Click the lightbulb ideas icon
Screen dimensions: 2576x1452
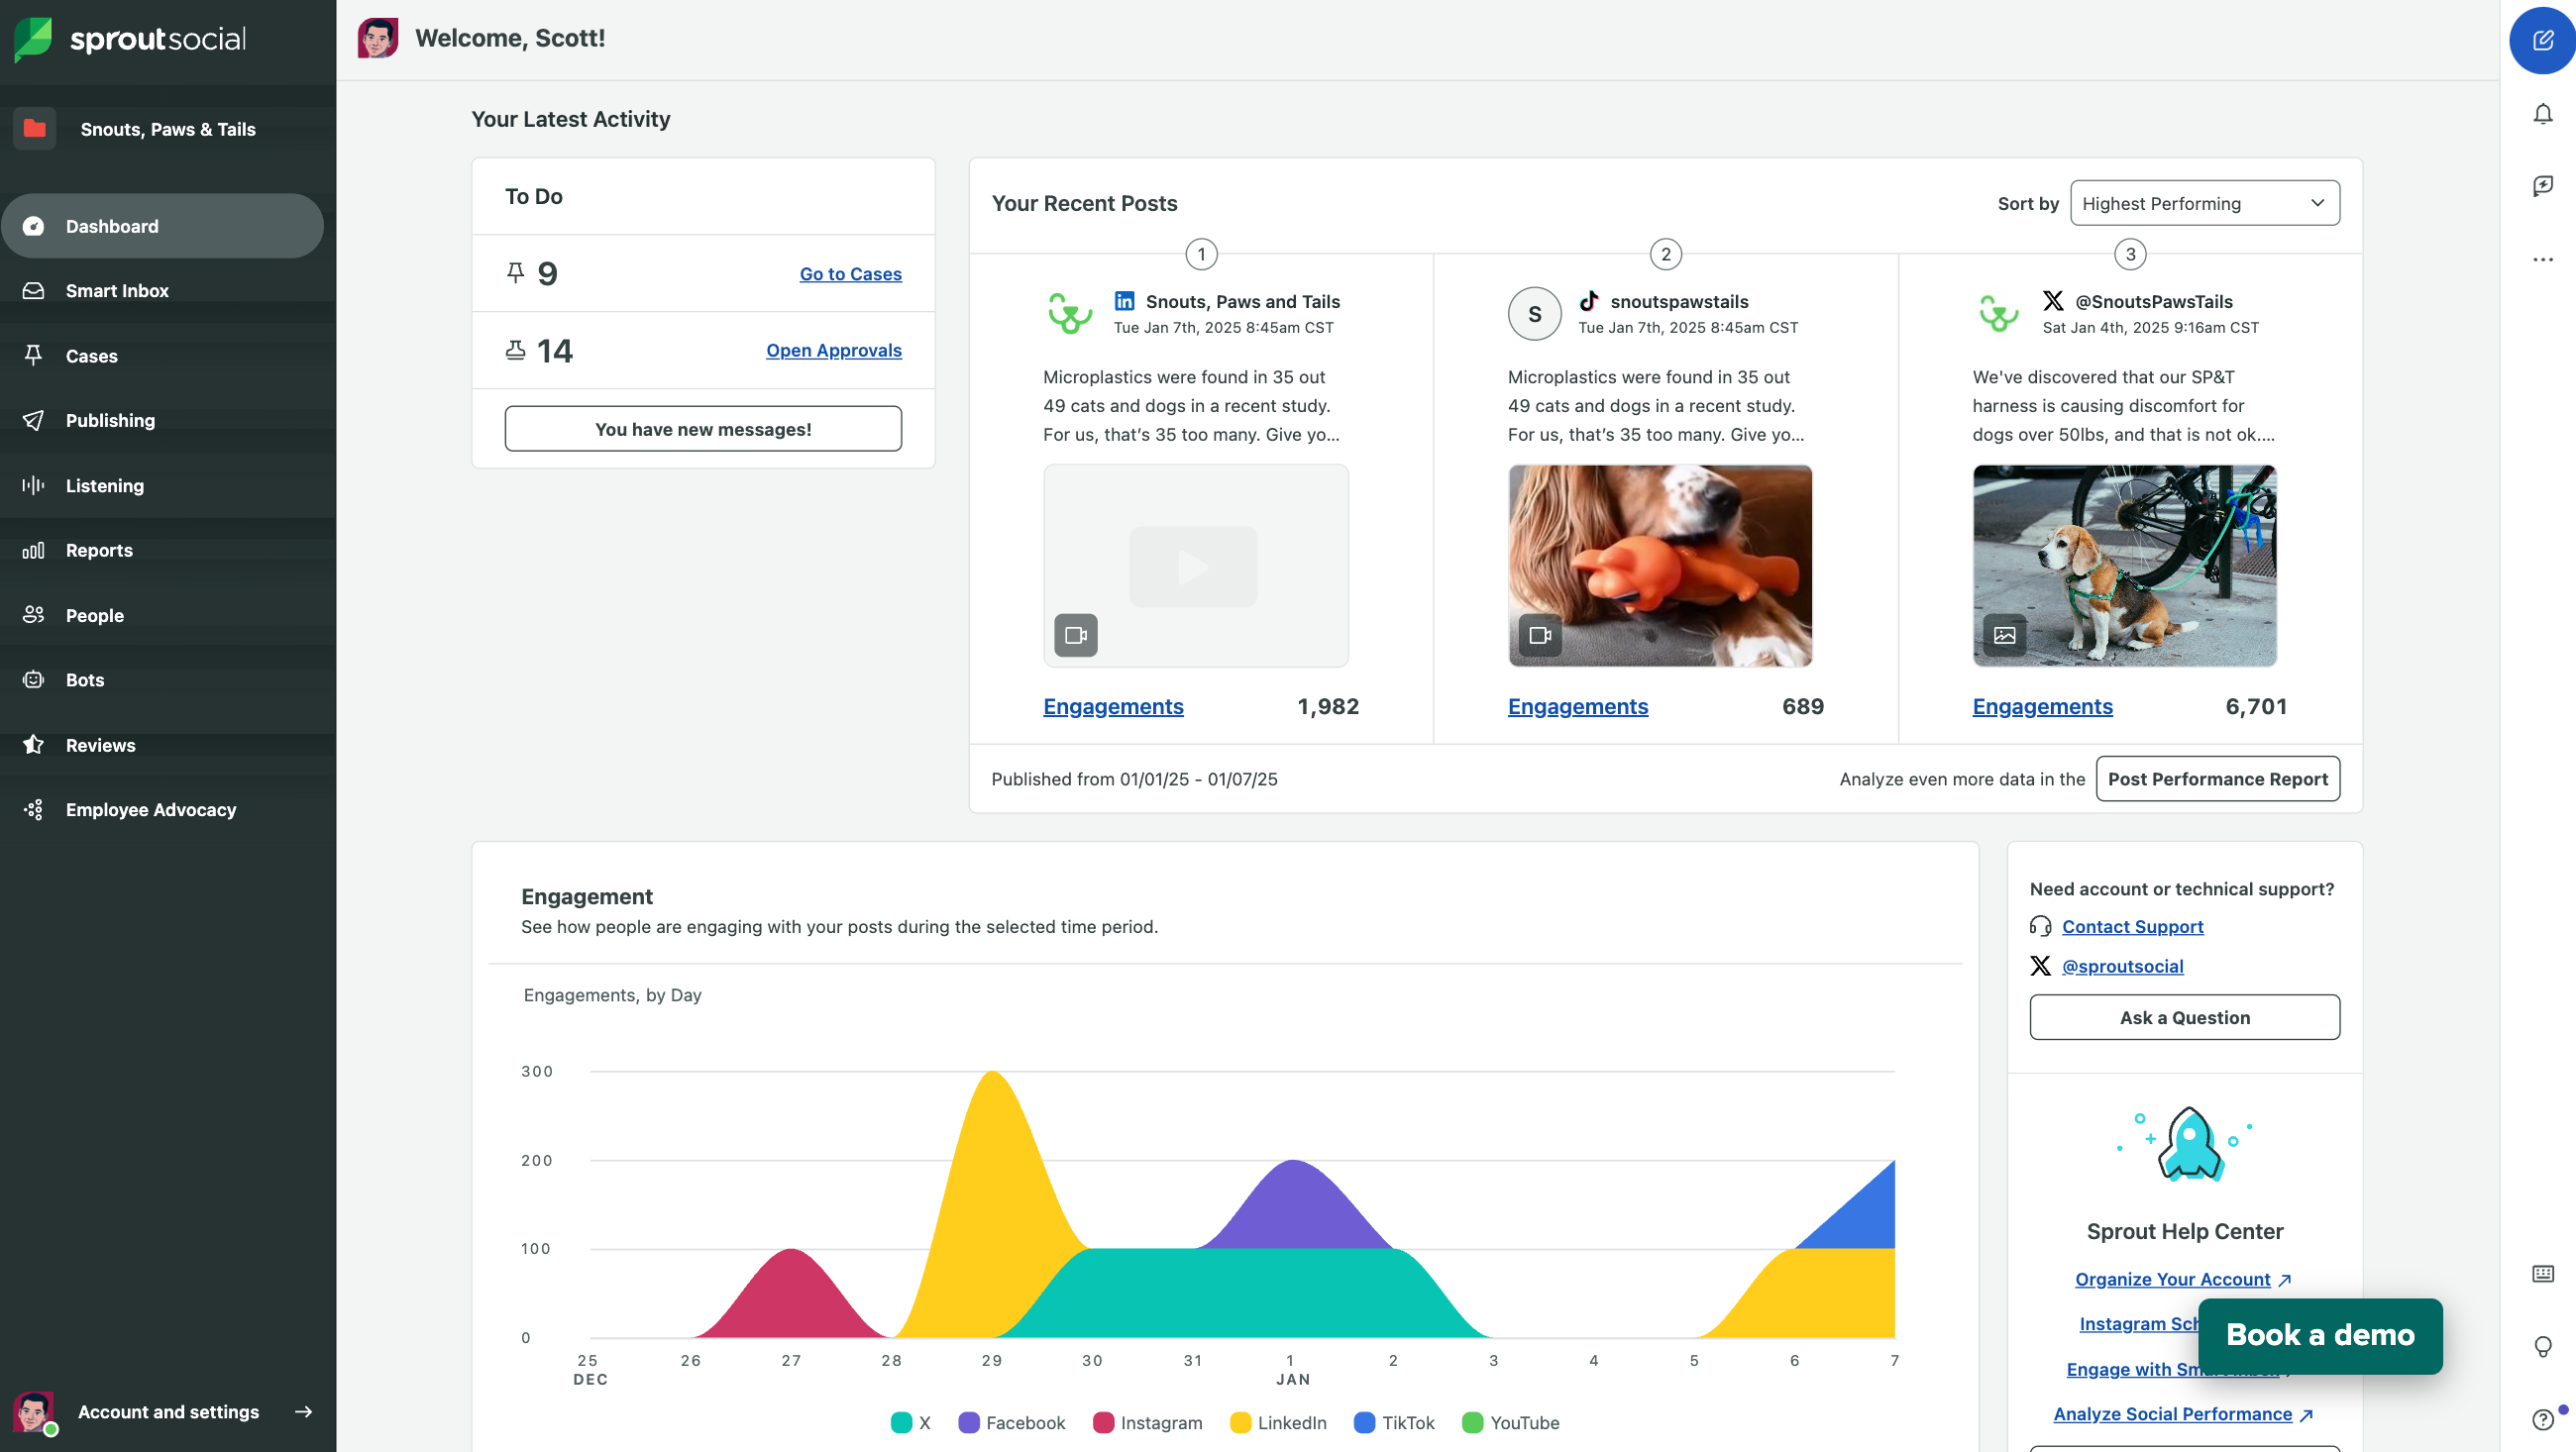[x=2543, y=1347]
